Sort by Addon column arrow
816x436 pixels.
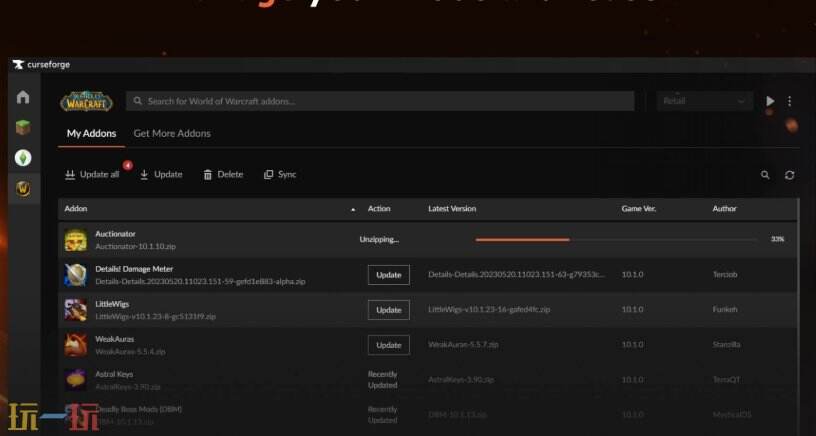pos(353,209)
